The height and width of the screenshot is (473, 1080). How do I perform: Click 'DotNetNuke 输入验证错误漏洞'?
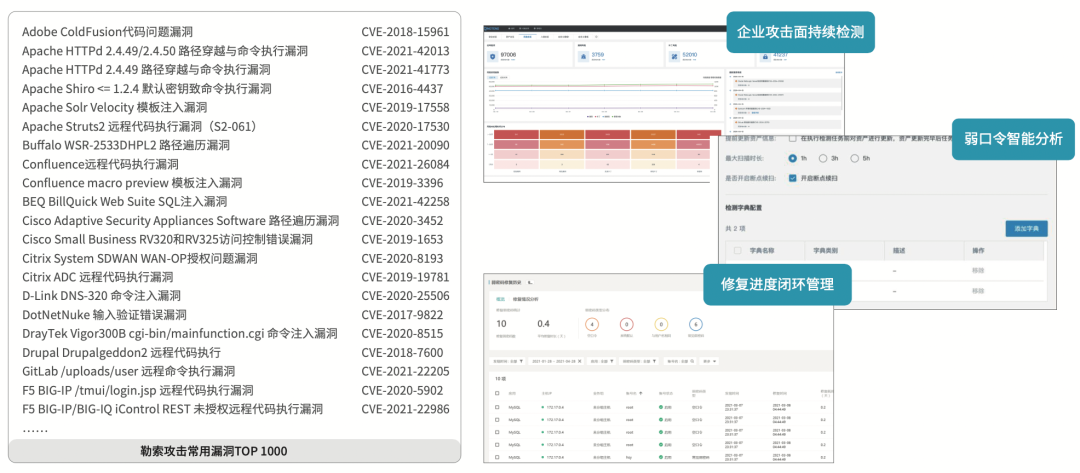(x=104, y=315)
